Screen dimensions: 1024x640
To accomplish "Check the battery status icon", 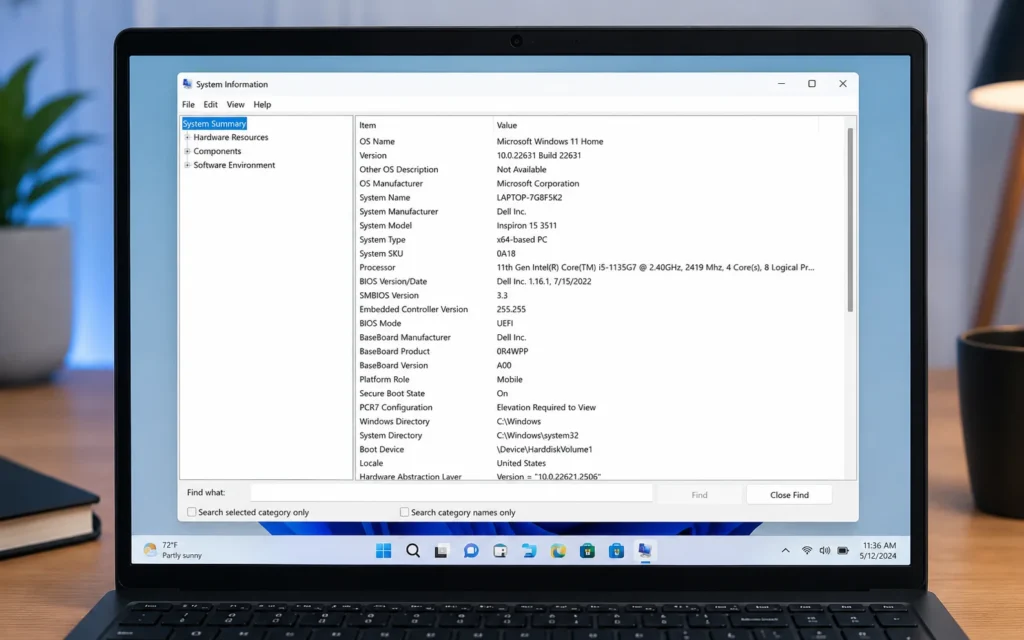I will click(843, 551).
